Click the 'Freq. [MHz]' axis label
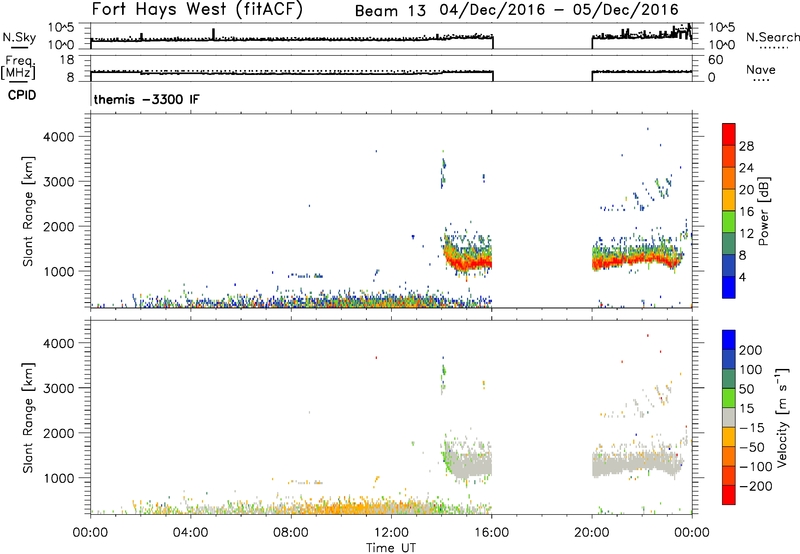Image resolution: width=800 pixels, height=554 pixels. pos(18,67)
